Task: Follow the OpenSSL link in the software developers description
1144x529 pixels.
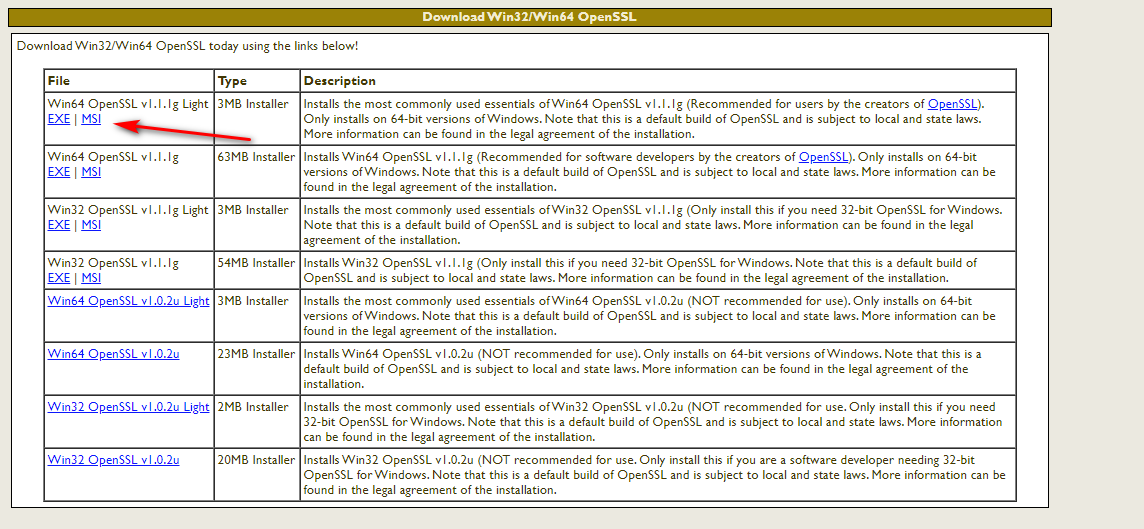Action: point(823,157)
